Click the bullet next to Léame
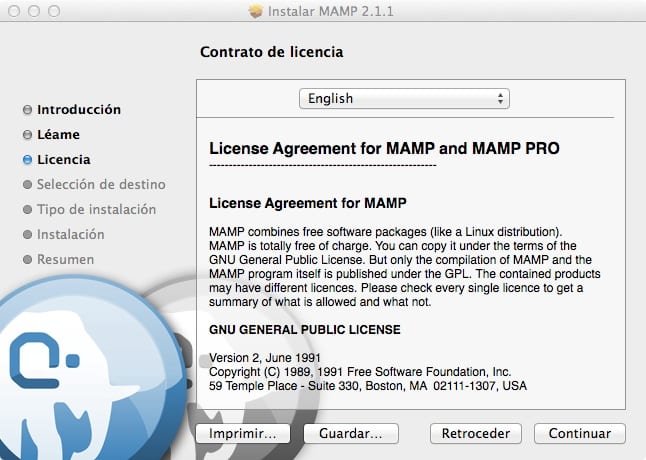 27,135
